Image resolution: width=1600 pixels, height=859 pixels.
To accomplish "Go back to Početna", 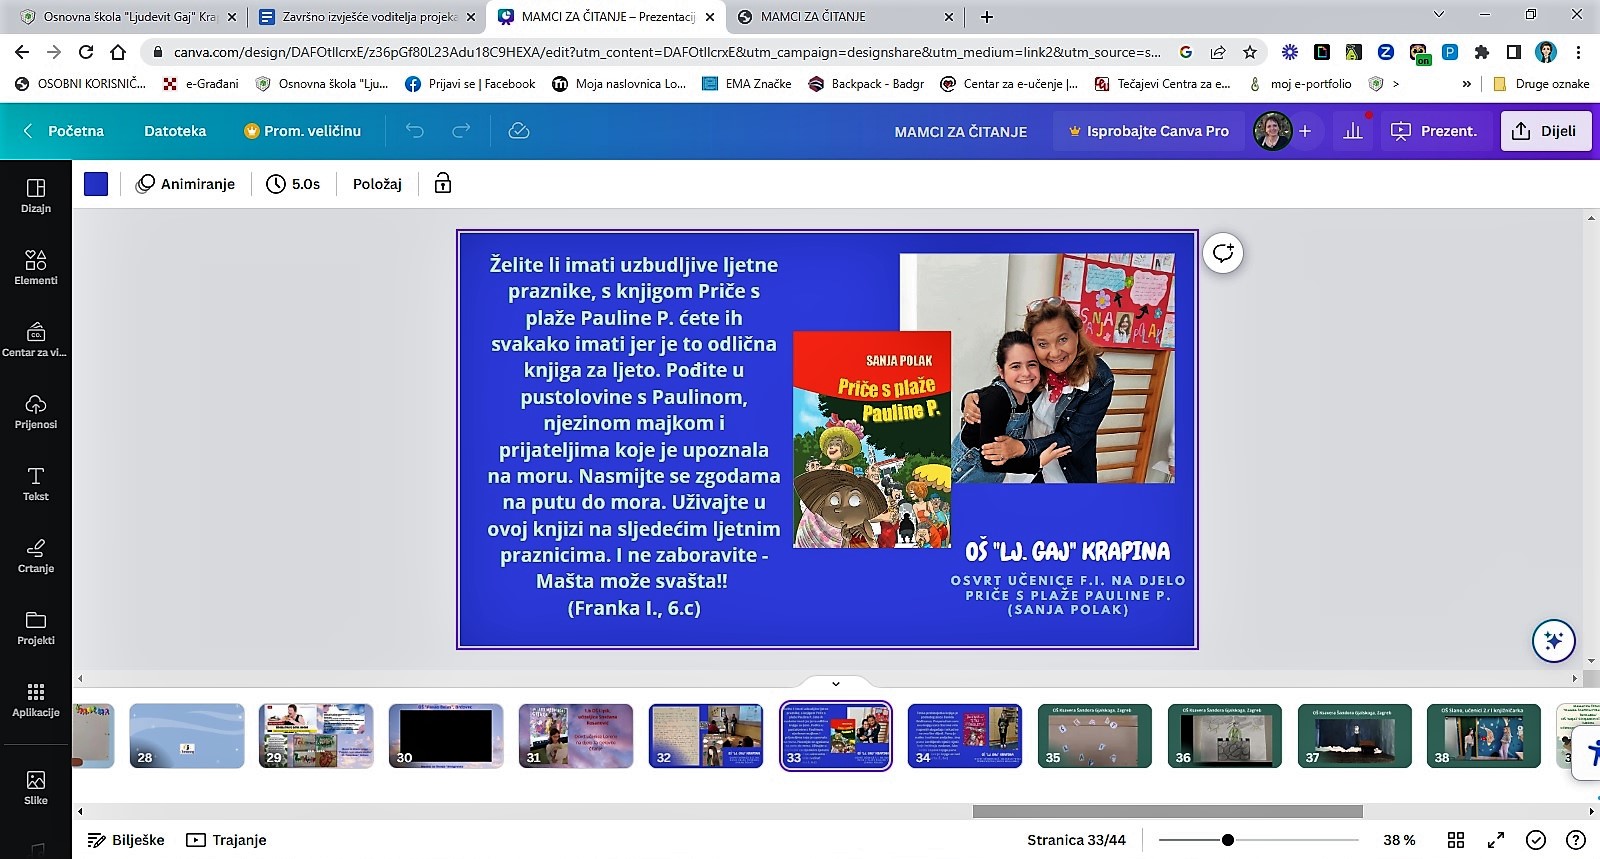I will tap(64, 131).
